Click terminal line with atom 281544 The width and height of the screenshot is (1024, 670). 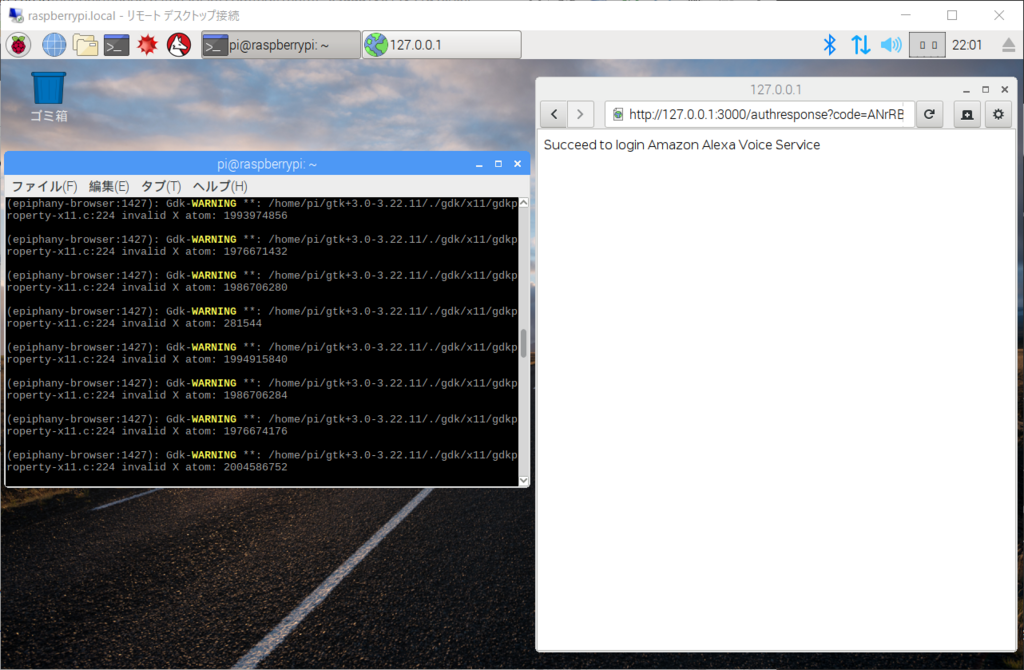tap(134, 323)
